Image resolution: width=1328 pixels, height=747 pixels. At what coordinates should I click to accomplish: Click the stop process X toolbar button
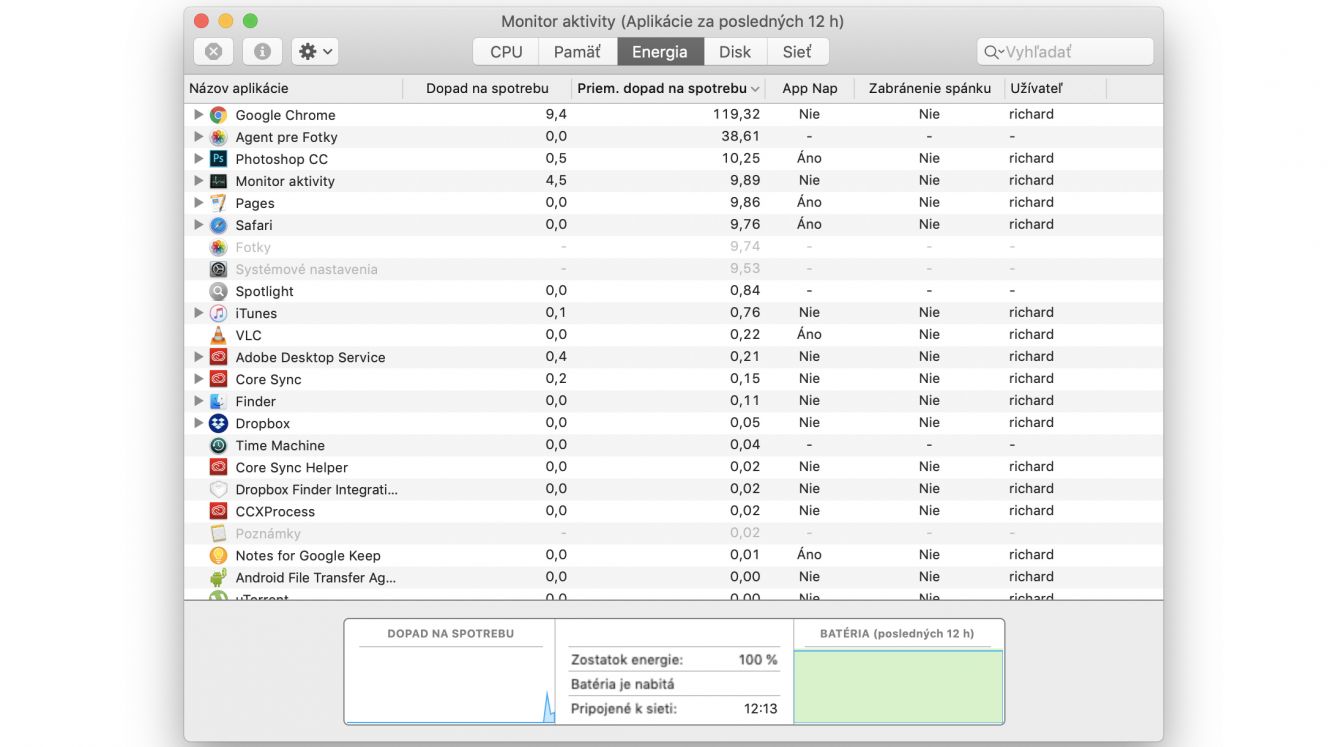(213, 51)
